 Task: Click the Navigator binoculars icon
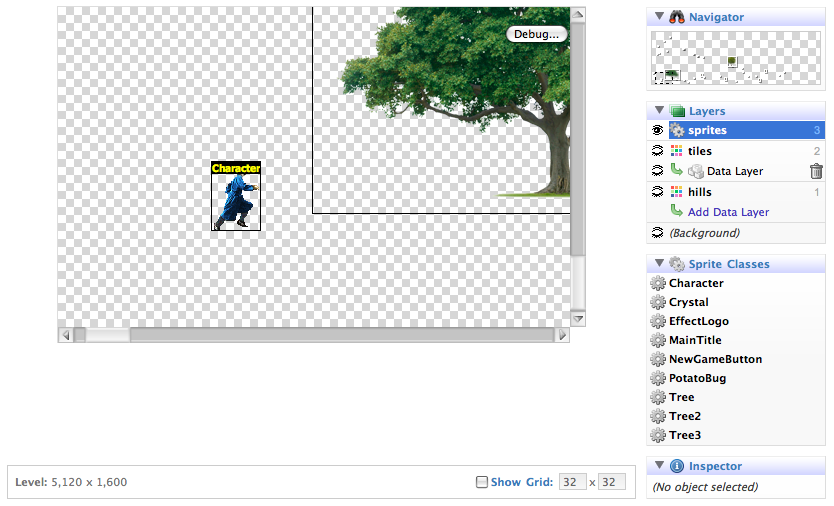[677, 17]
